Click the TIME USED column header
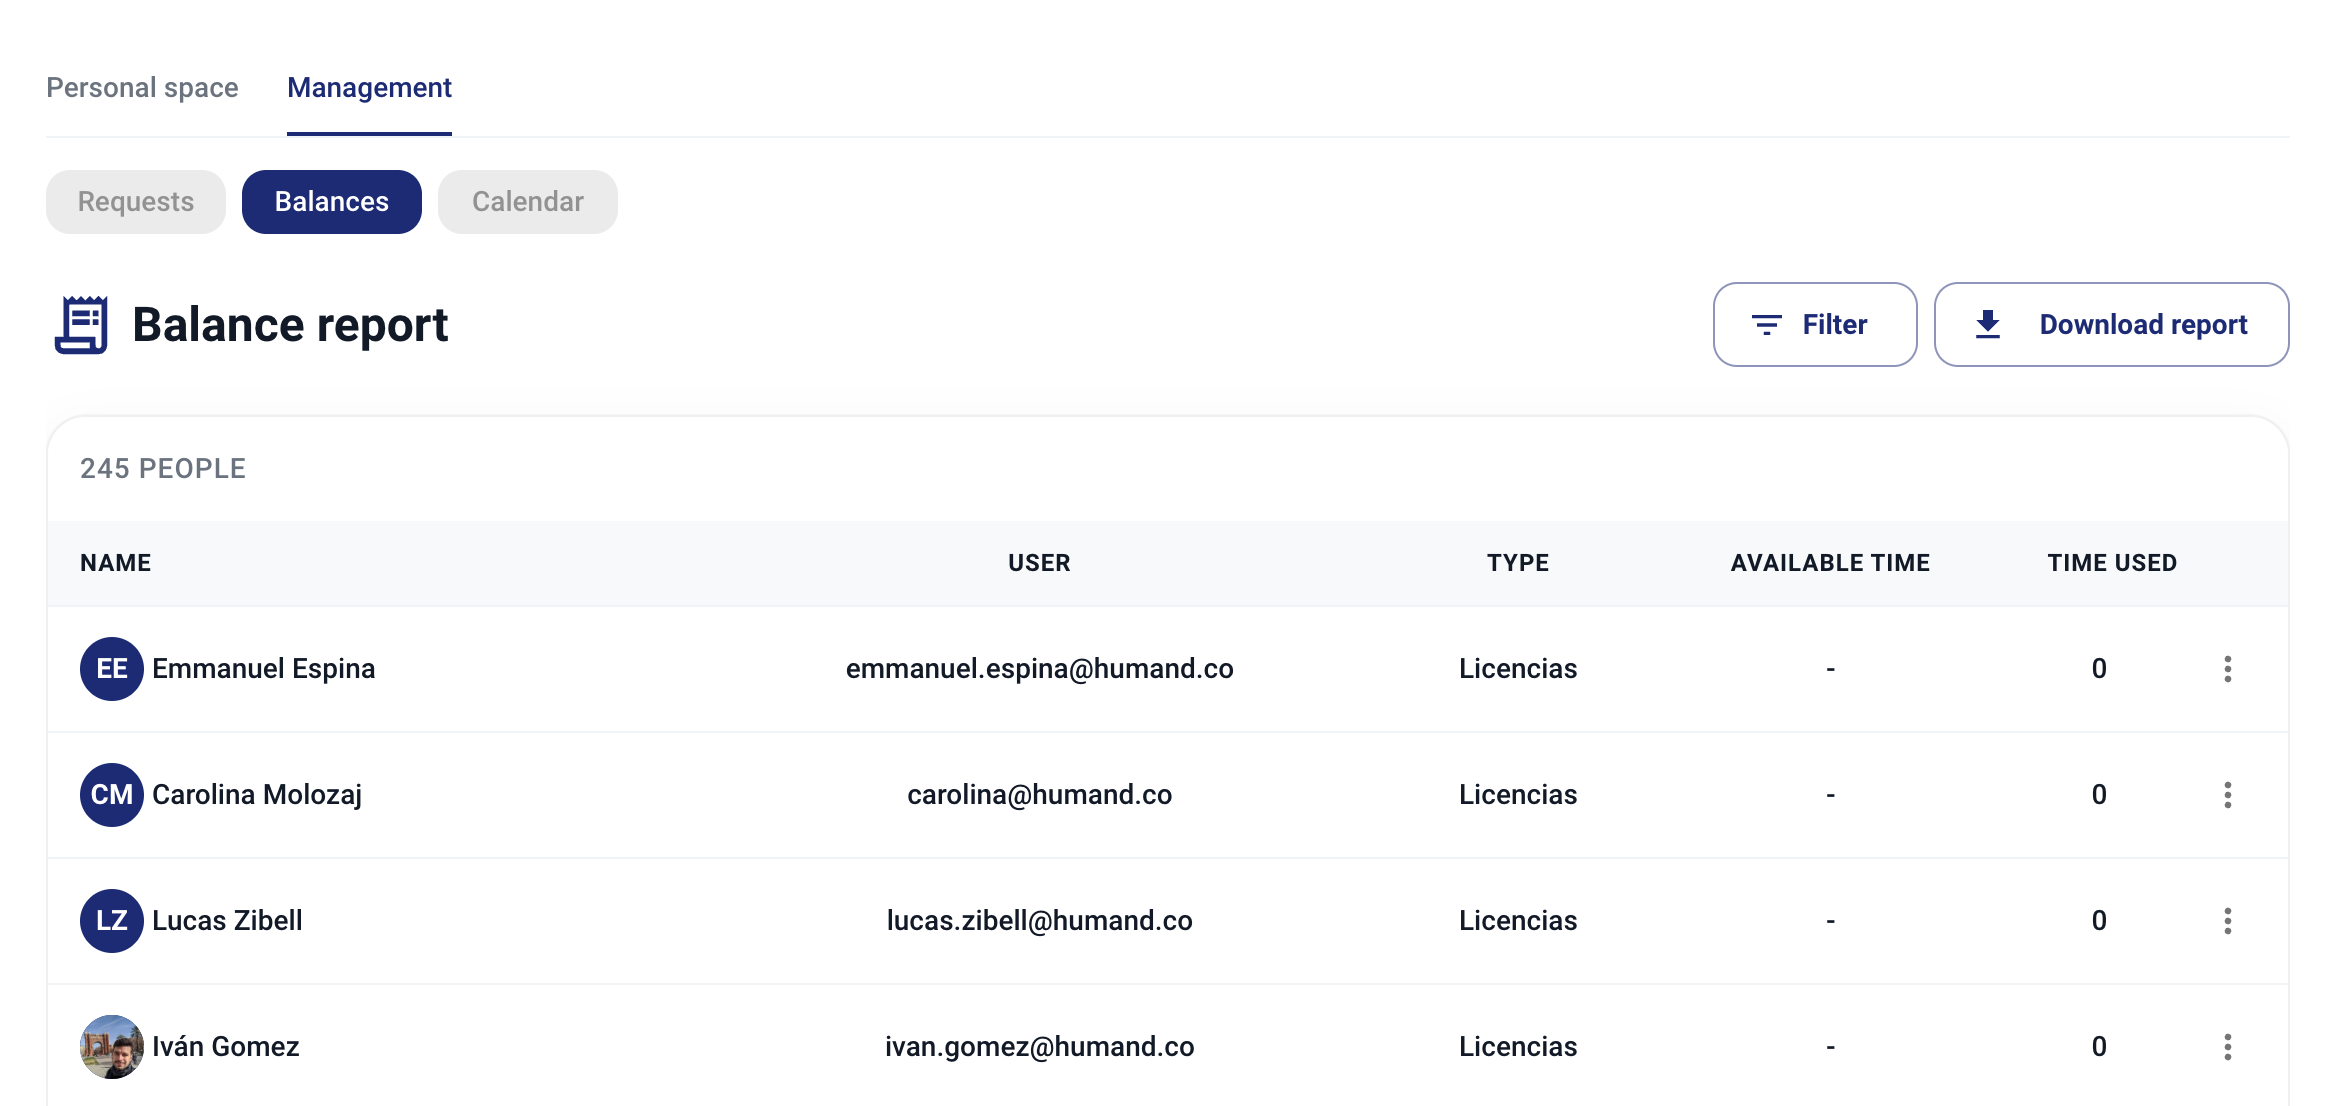 (2112, 563)
